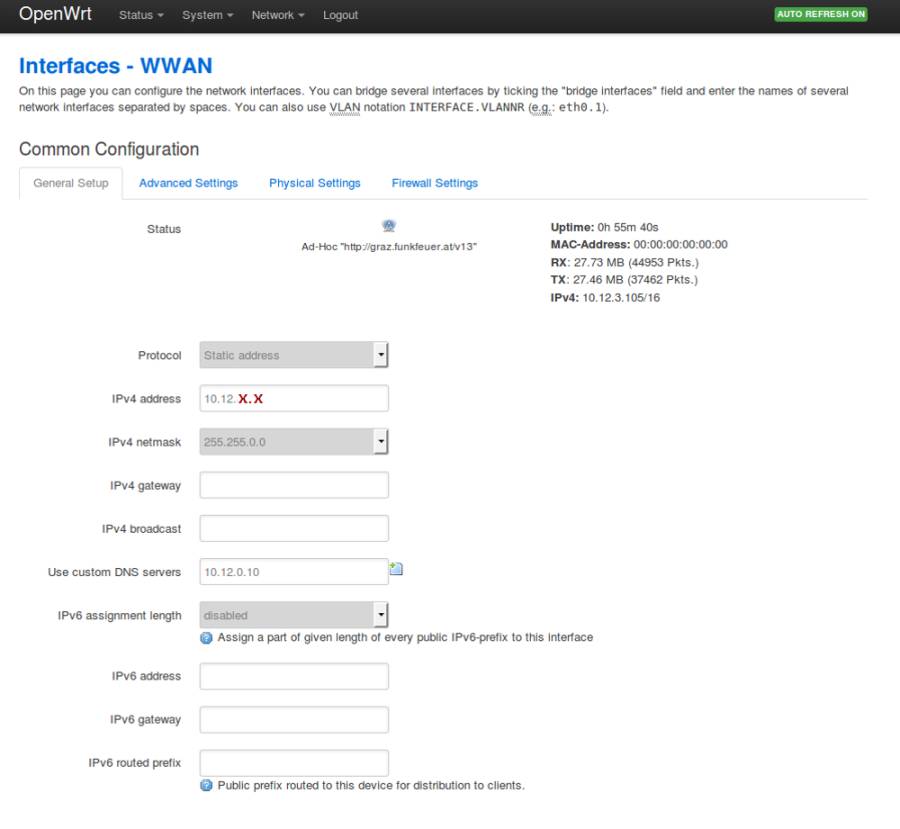
Task: Toggle the Auto Refresh On indicator
Action: (820, 15)
